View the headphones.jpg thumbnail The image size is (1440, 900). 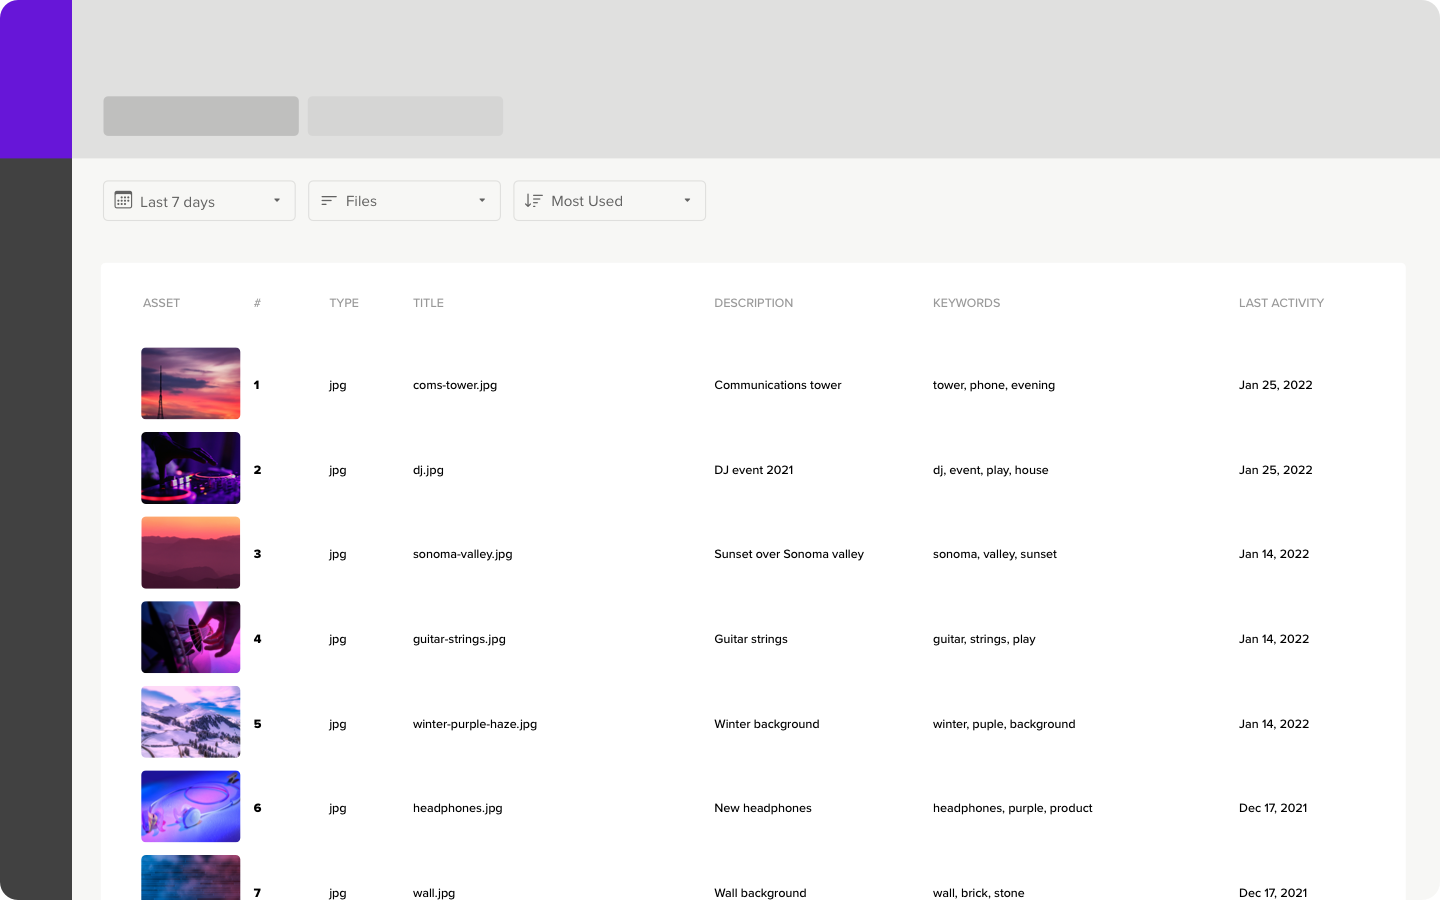190,806
